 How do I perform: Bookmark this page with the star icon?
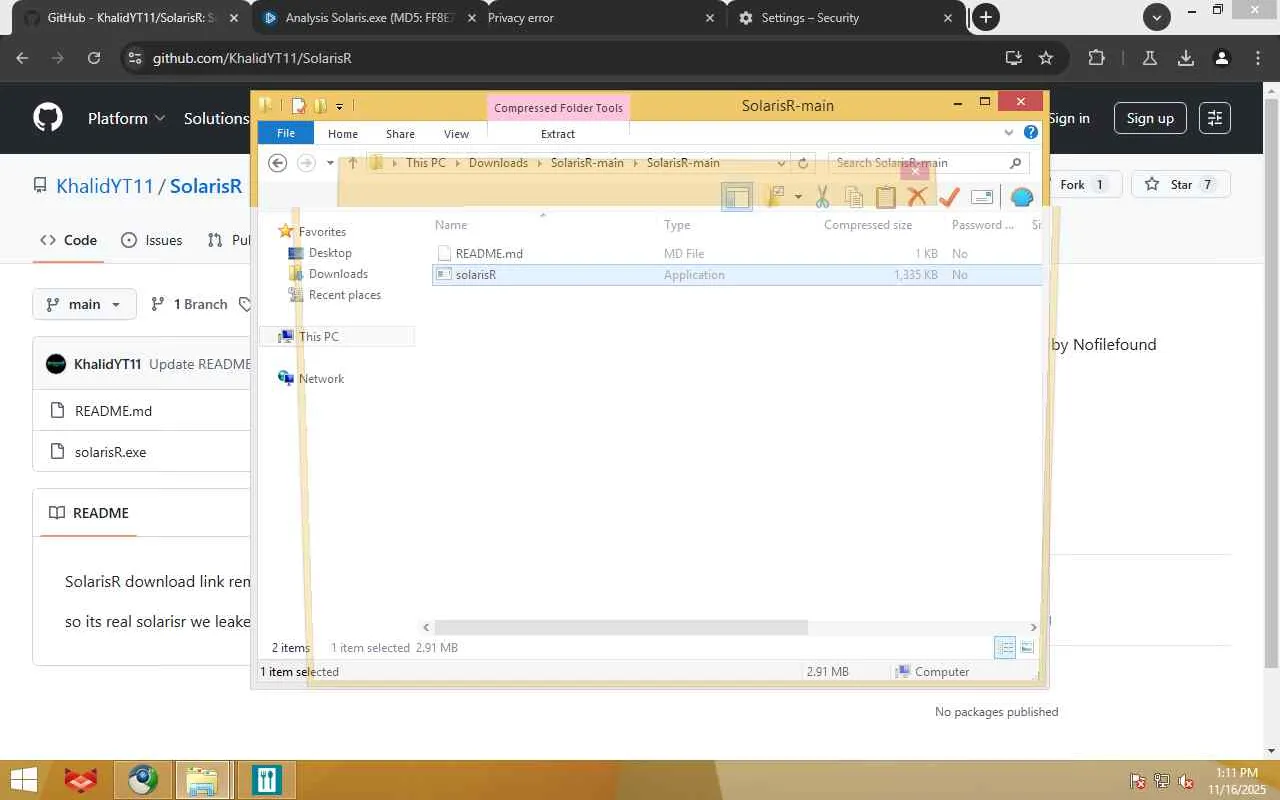tap(1046, 58)
